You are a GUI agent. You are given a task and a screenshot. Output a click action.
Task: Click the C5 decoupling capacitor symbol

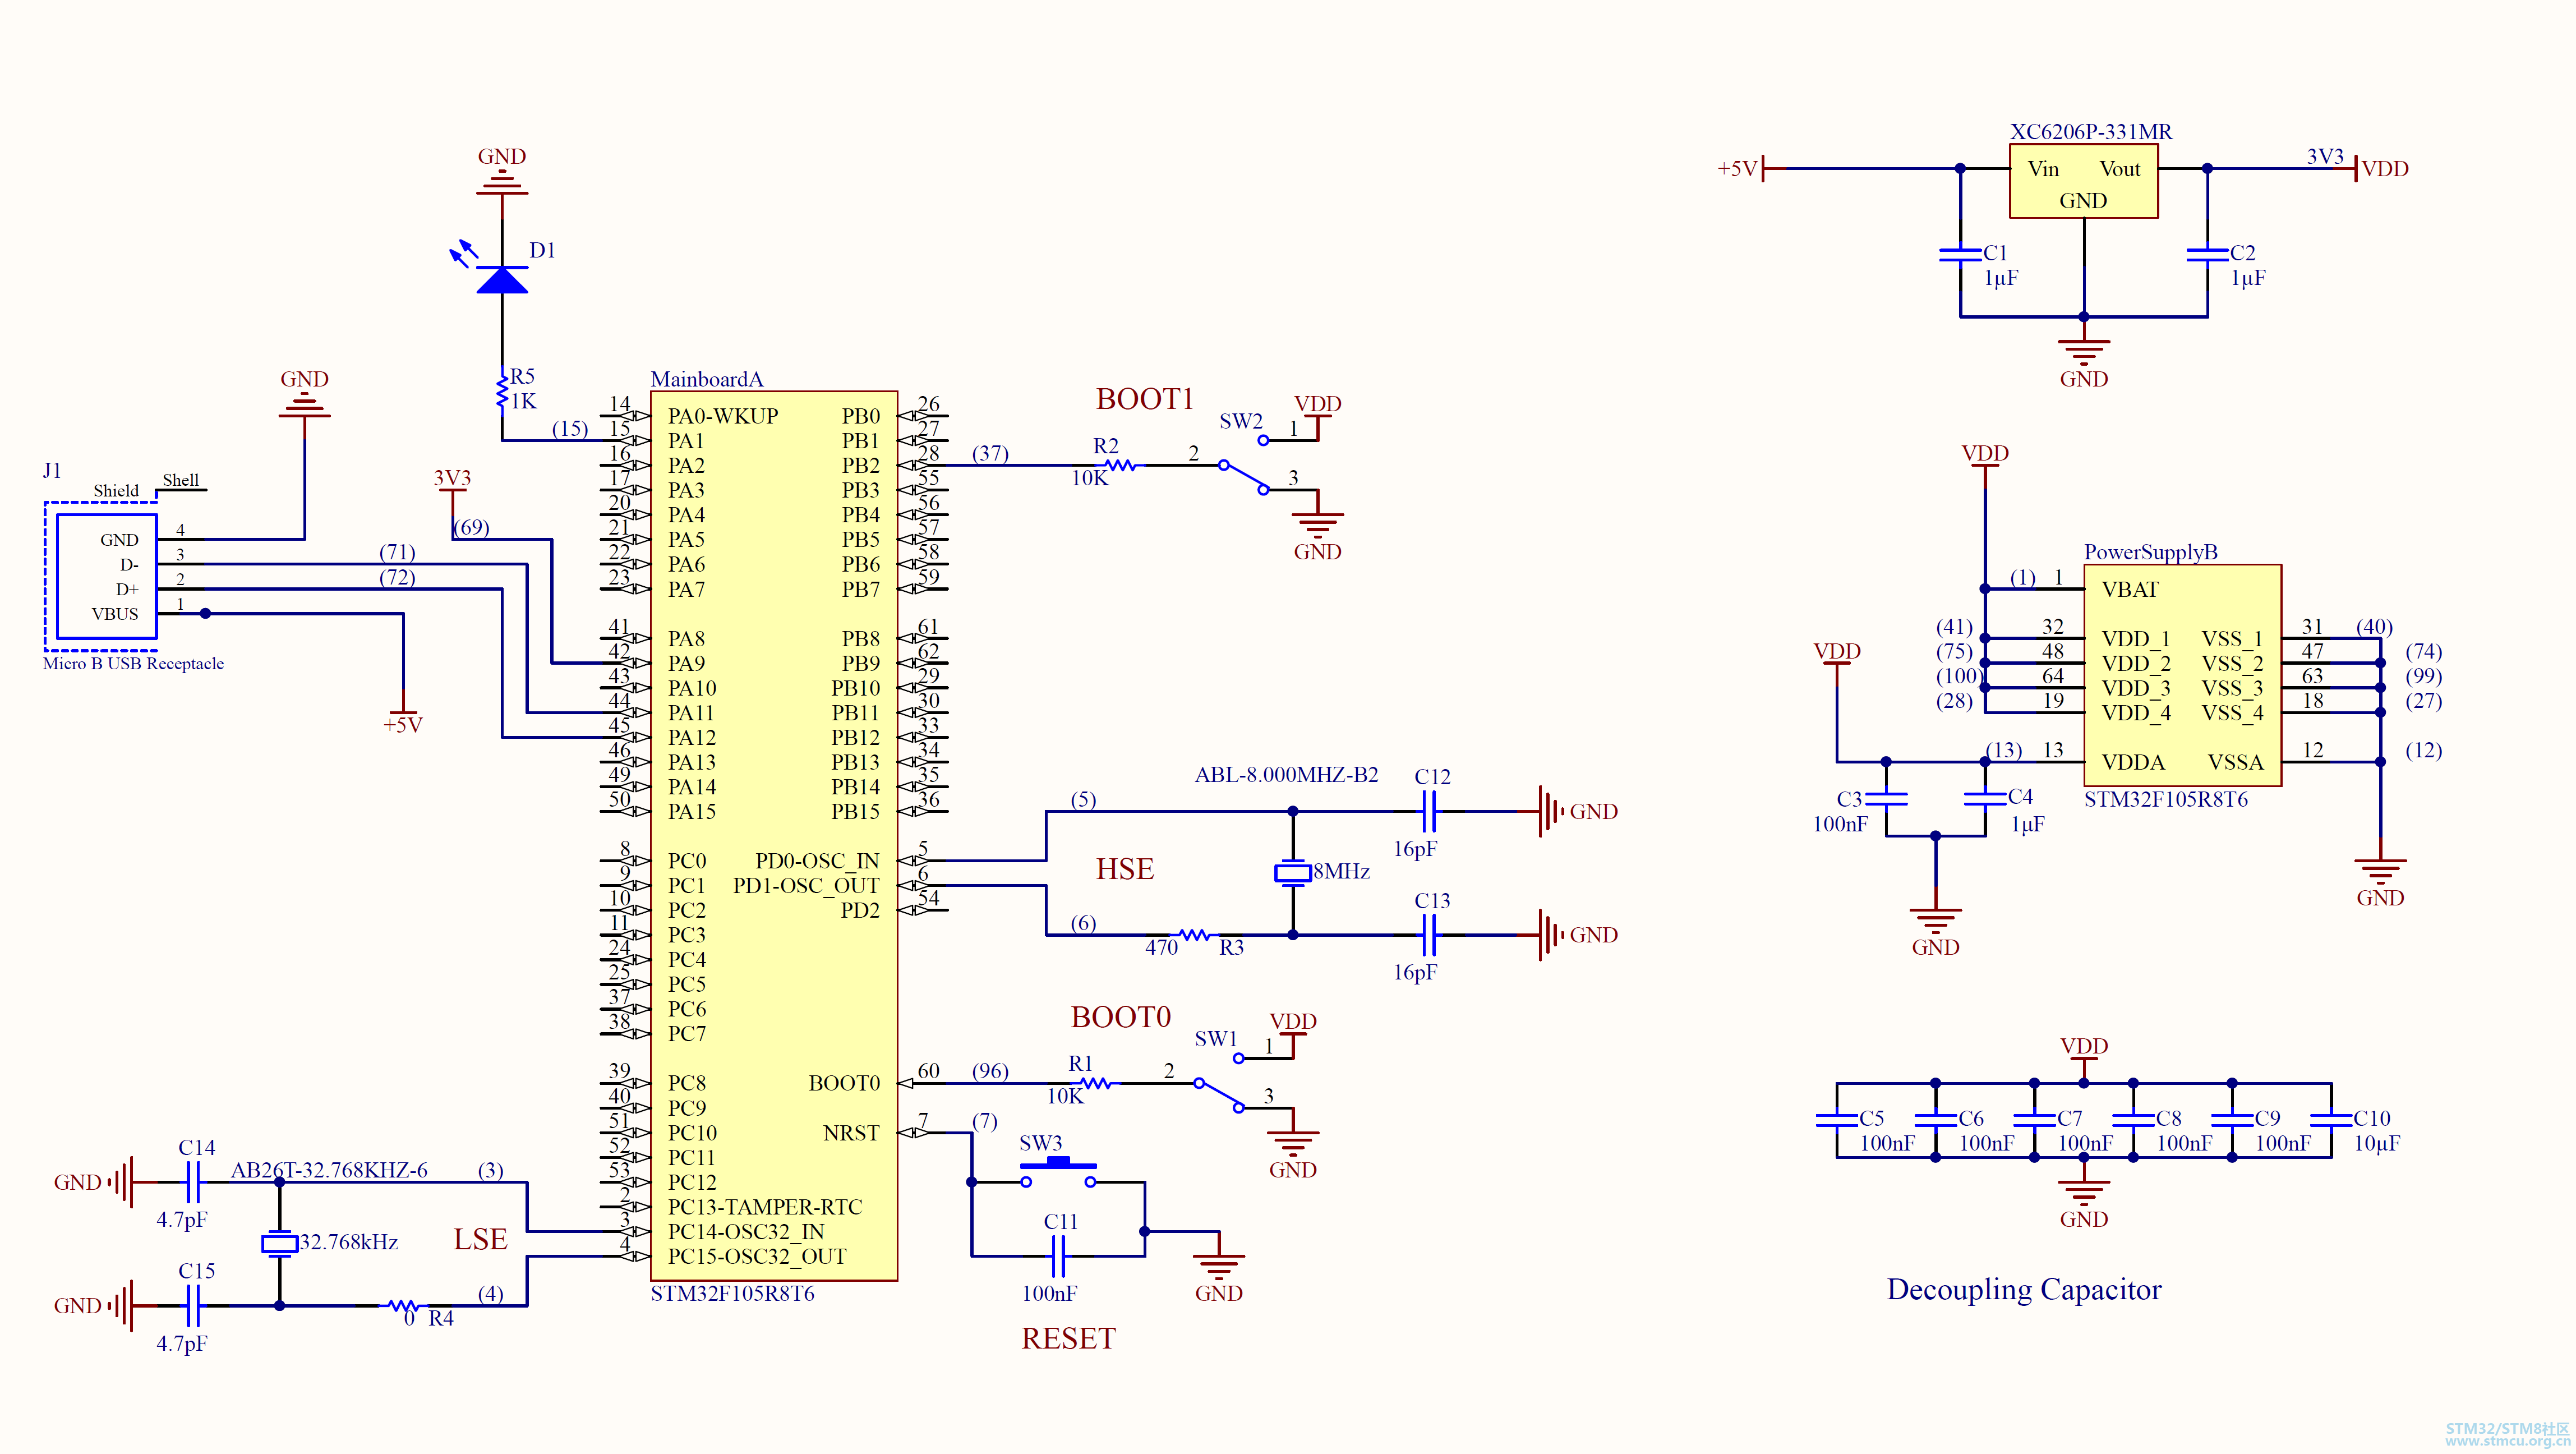(1836, 1120)
